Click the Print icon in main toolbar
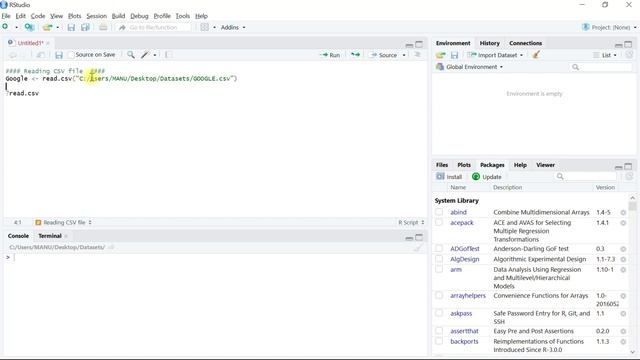Screen dimensions: 640x360 pyautogui.click(x=103, y=27)
